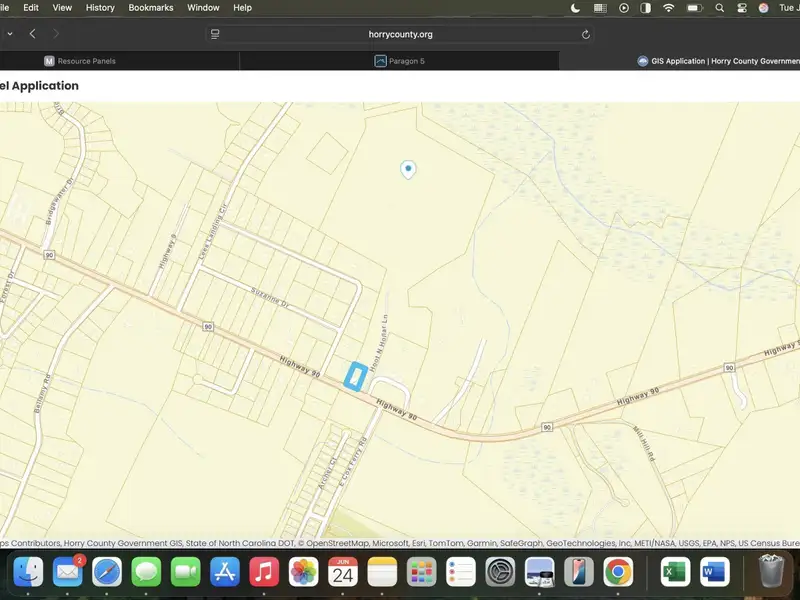
Task: Expand the sidebar dropdown chevron in Safari toolbar
Action: click(x=10, y=34)
